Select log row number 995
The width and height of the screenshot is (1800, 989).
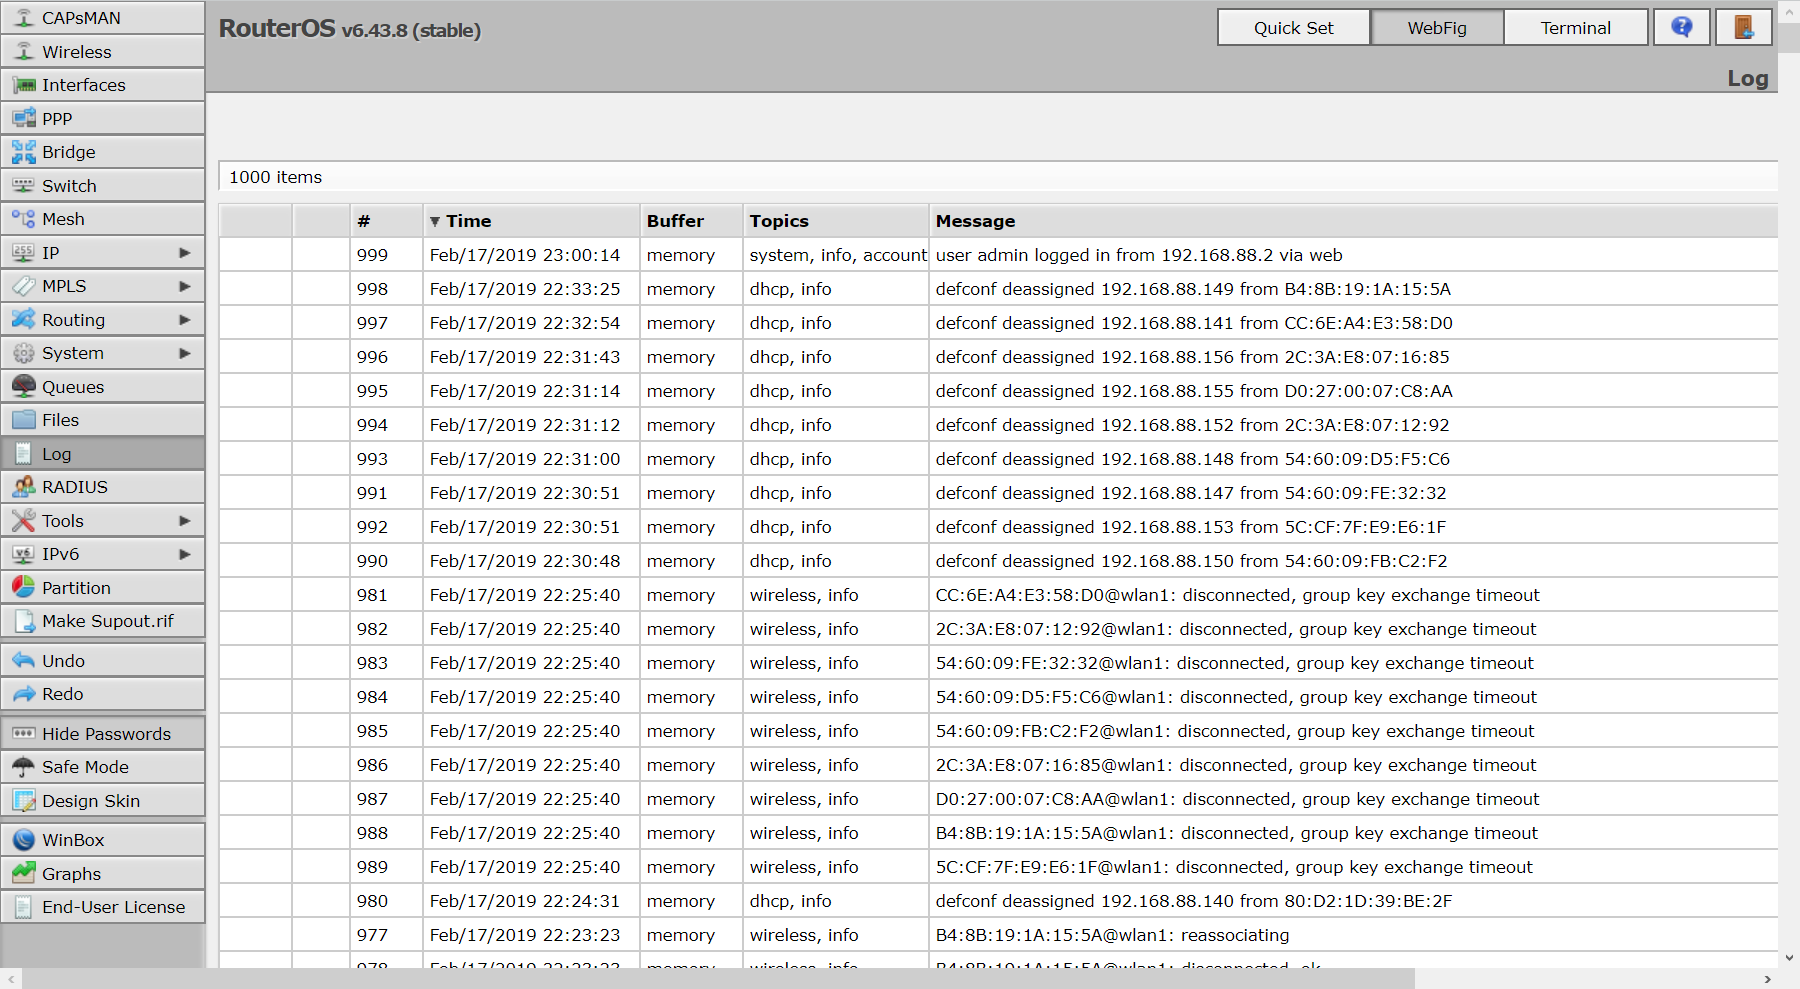[372, 391]
